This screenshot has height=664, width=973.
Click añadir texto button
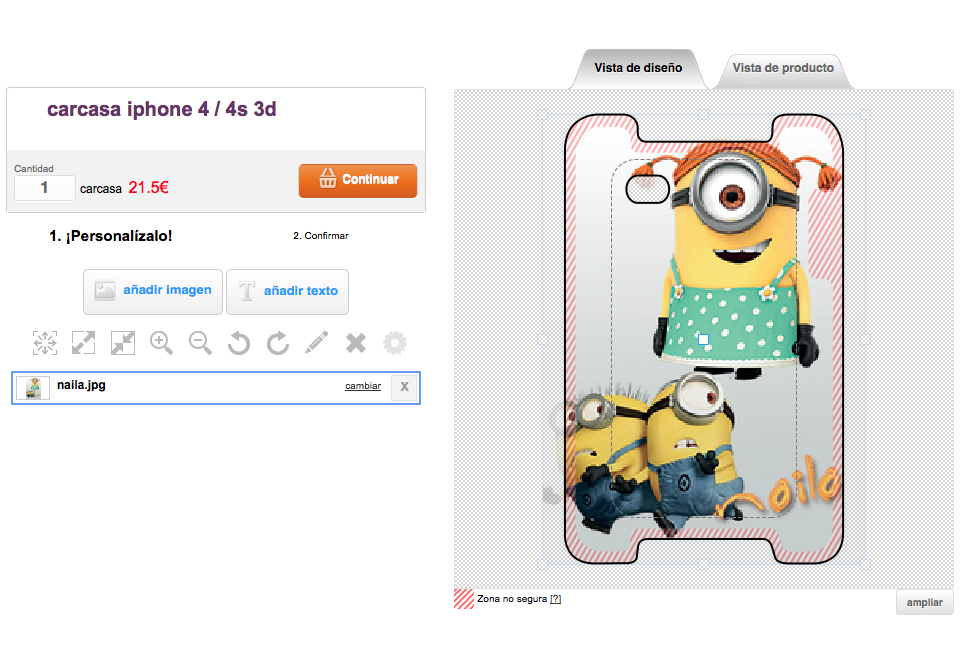pyautogui.click(x=287, y=292)
